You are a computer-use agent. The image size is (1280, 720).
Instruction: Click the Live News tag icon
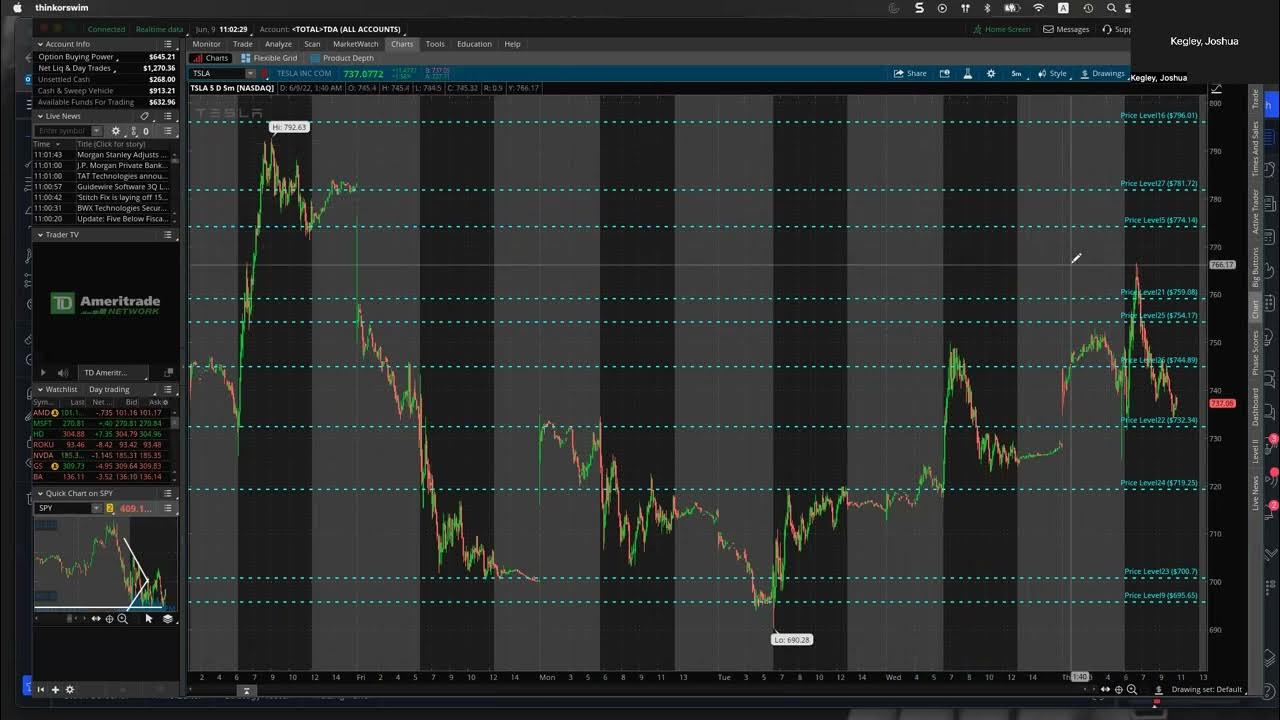click(x=144, y=116)
